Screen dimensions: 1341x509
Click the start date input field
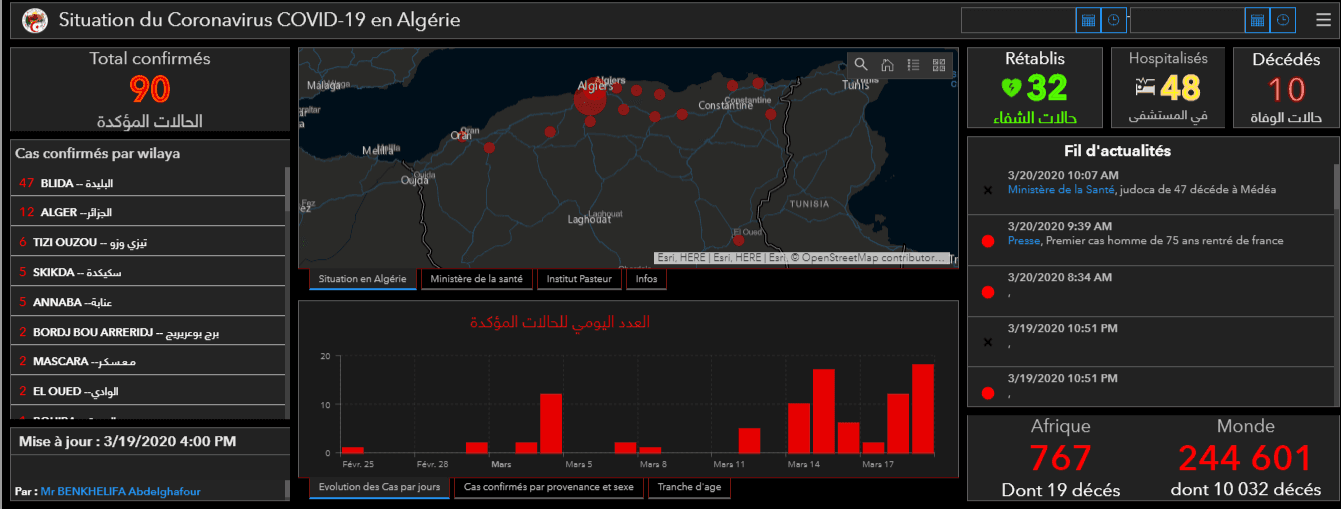pos(1018,20)
